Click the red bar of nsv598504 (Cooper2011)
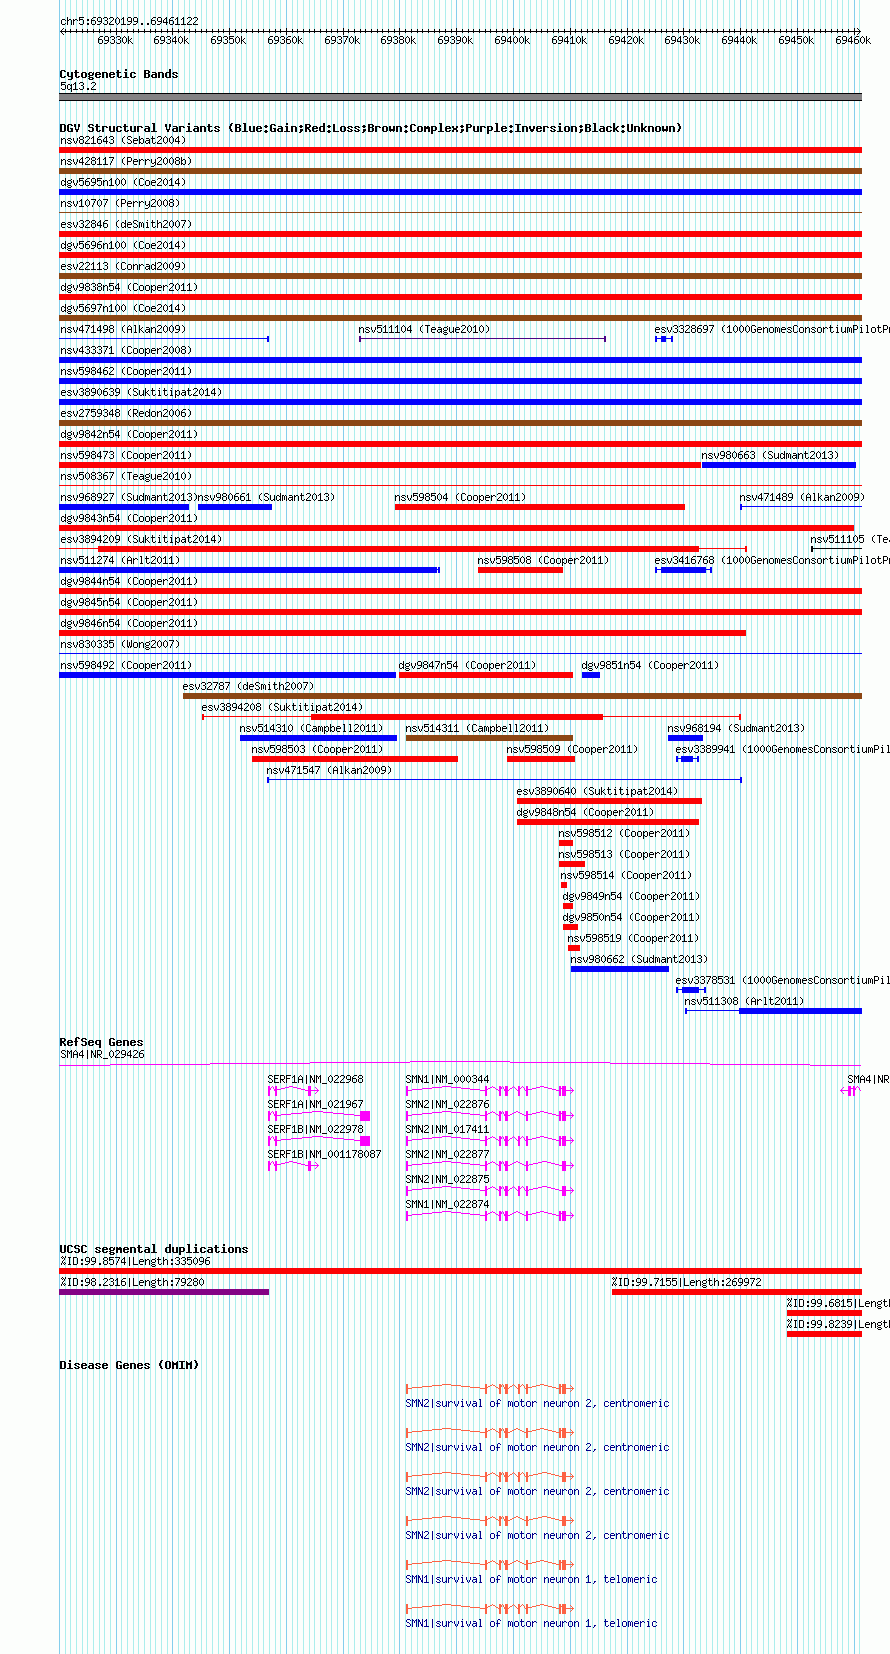890x1654 pixels. click(540, 507)
